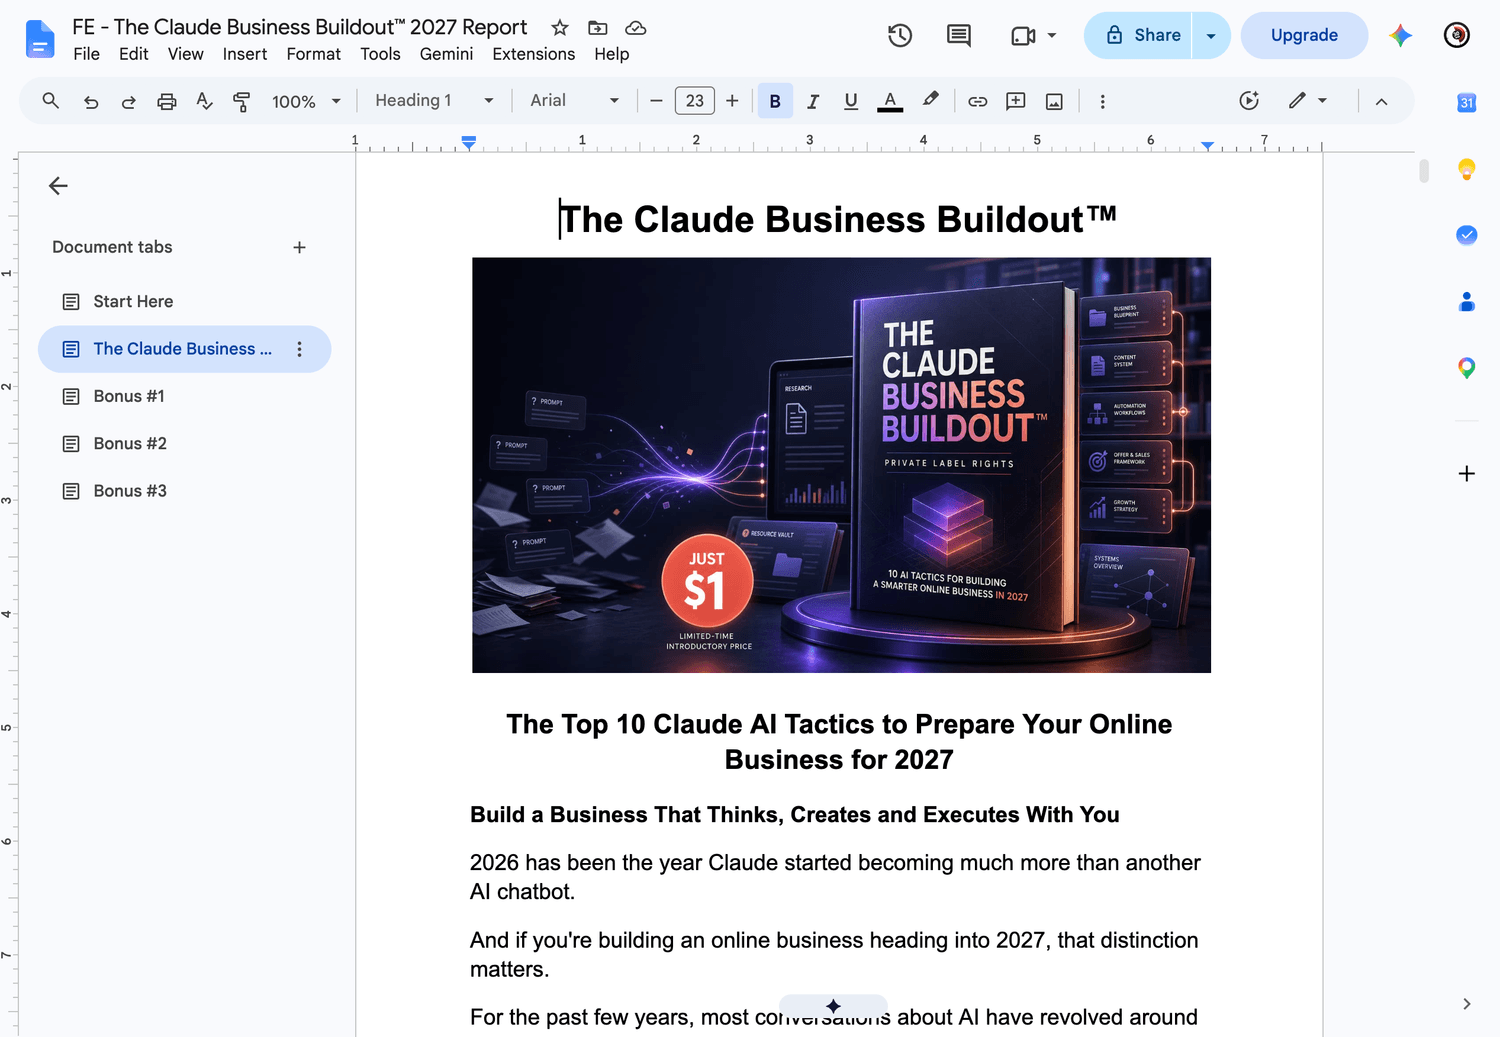Open paragraph style dropdown Heading 1
The image size is (1500, 1037).
[435, 100]
